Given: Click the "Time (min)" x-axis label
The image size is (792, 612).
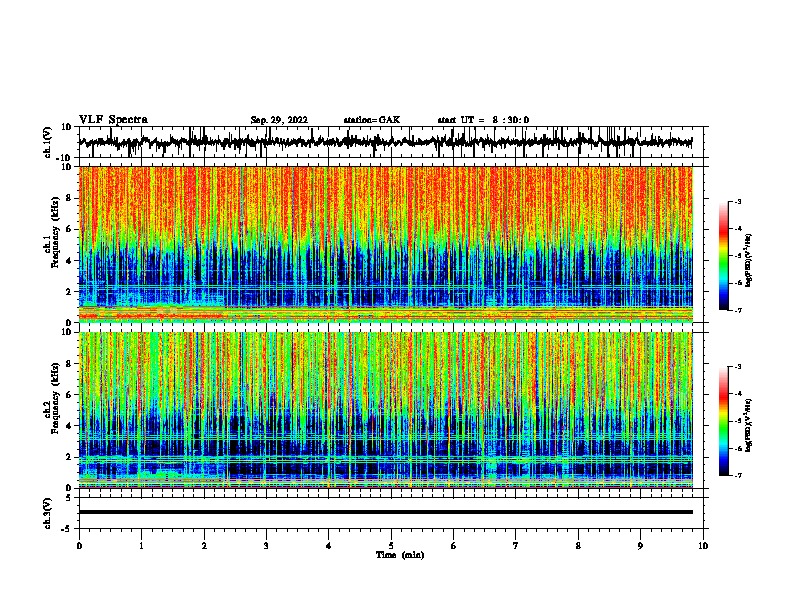Looking at the screenshot, I should point(400,555).
